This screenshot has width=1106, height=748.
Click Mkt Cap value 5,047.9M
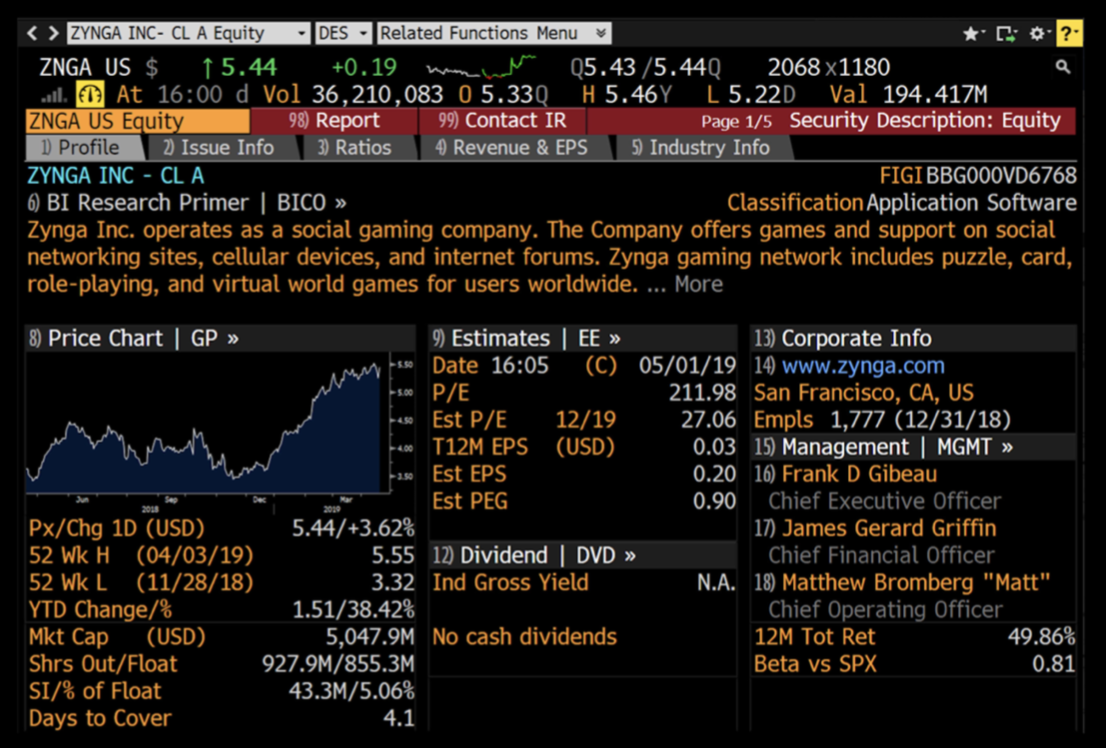(x=370, y=637)
